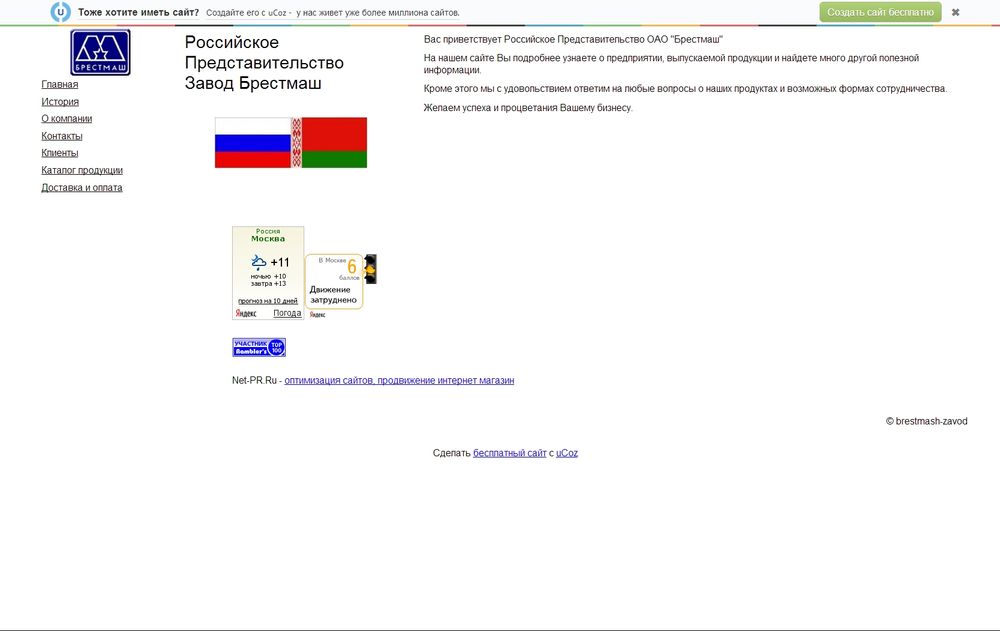Click 'Net-PR.Ru' text before the link
1000x631 pixels.
pos(254,380)
